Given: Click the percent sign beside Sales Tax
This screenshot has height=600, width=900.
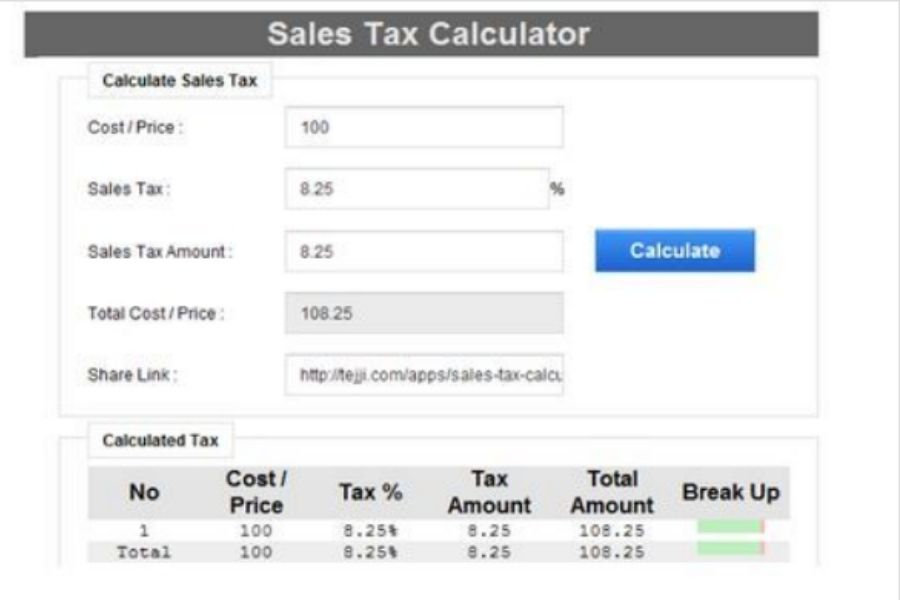Looking at the screenshot, I should (x=557, y=189).
